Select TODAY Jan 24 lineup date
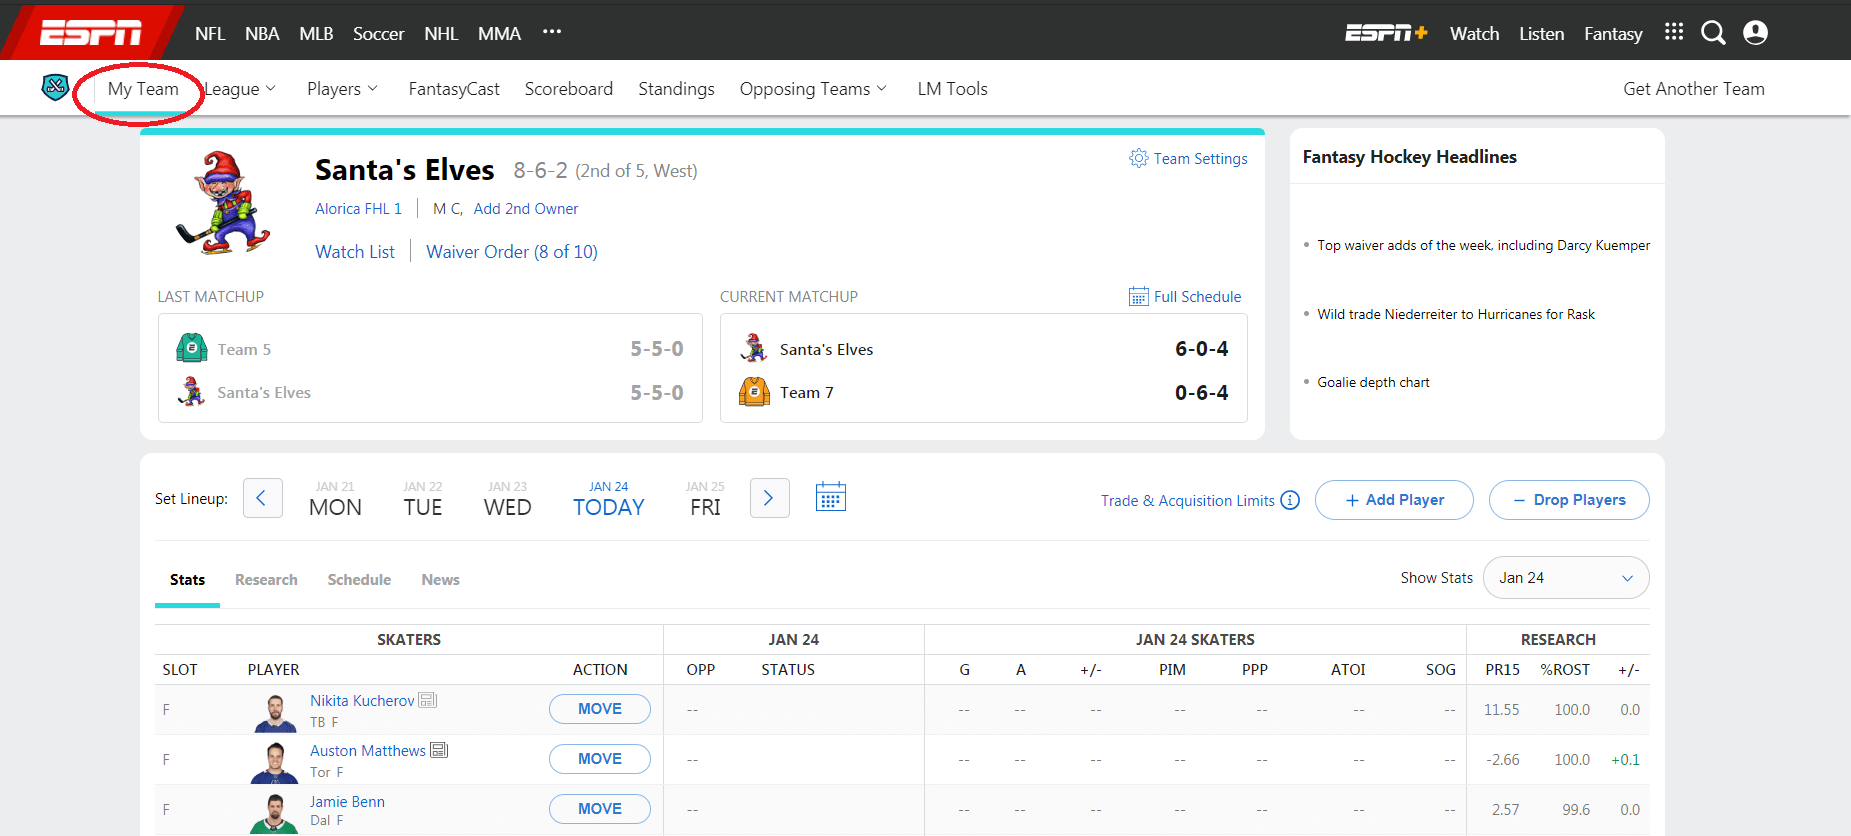The width and height of the screenshot is (1851, 836). pos(609,498)
